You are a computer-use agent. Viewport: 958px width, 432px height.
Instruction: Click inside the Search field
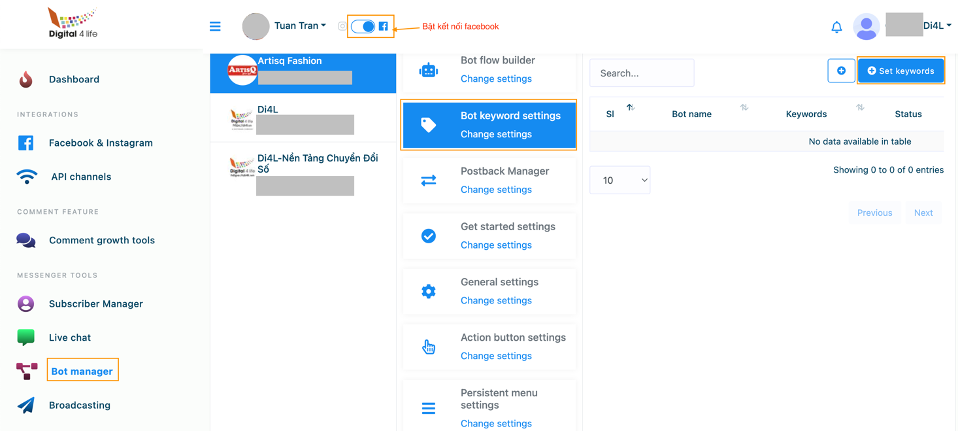pyautogui.click(x=641, y=73)
